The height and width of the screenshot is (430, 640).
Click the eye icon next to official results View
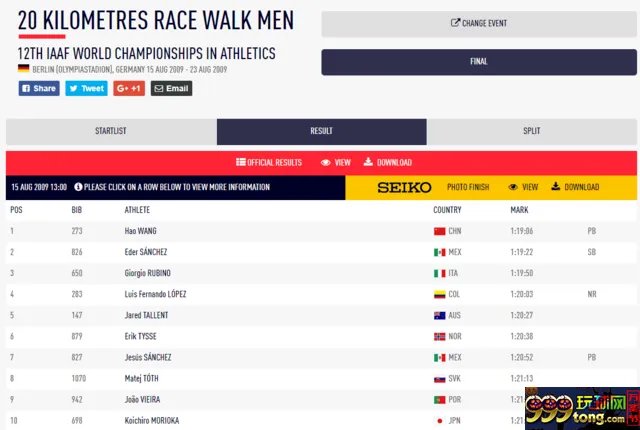coord(325,163)
